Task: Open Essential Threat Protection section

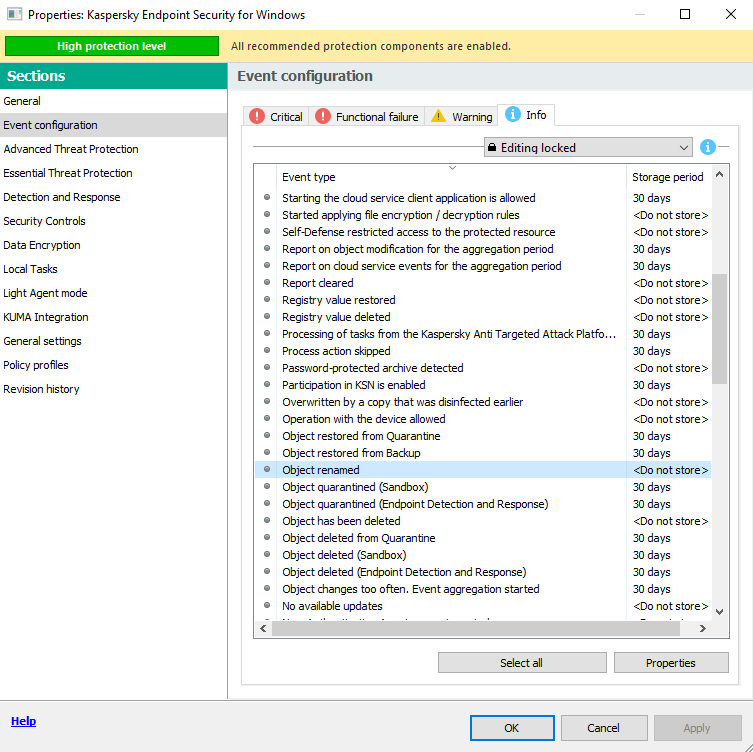Action: click(113, 173)
